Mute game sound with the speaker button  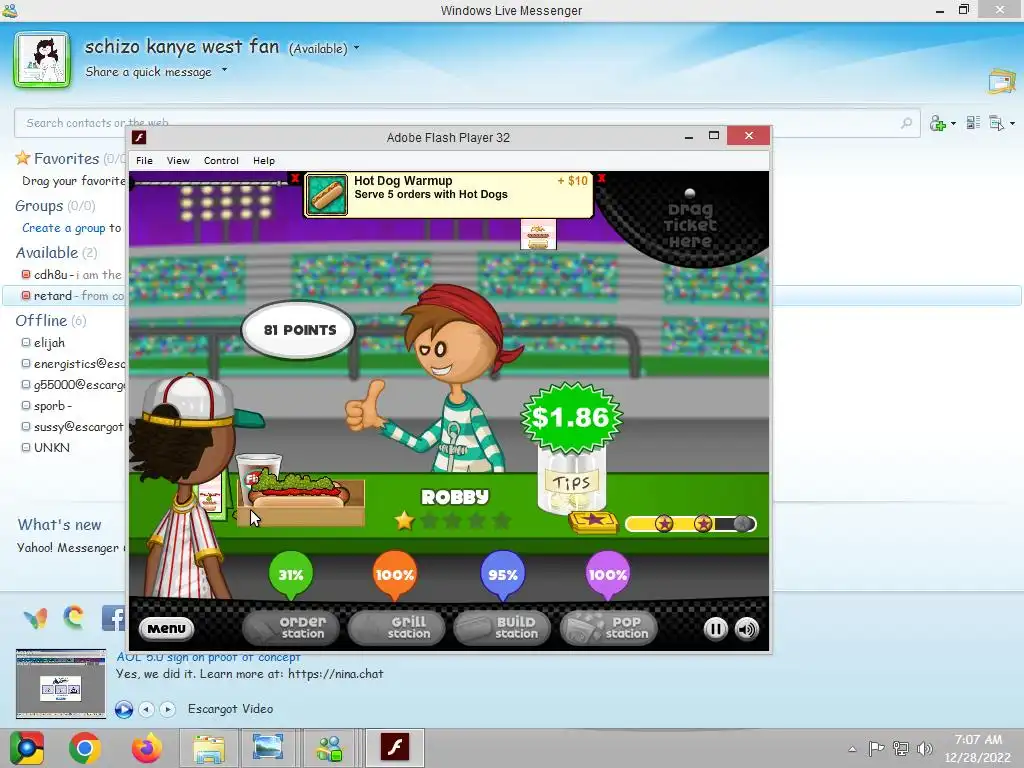pyautogui.click(x=746, y=629)
